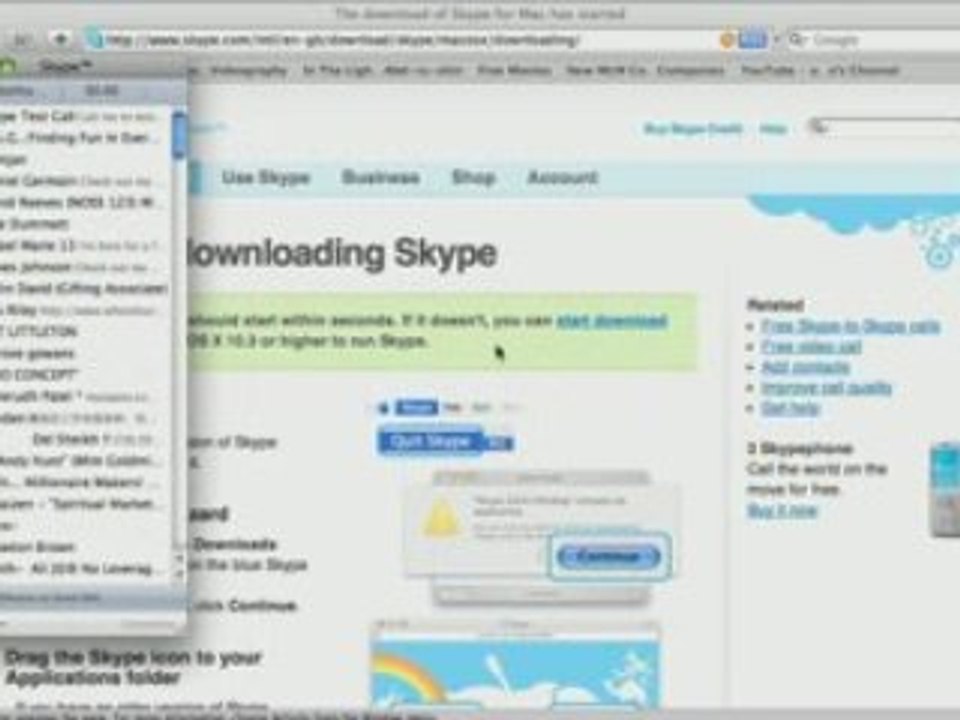
Task: Select the Del Sheikh contact
Action: tap(86, 439)
